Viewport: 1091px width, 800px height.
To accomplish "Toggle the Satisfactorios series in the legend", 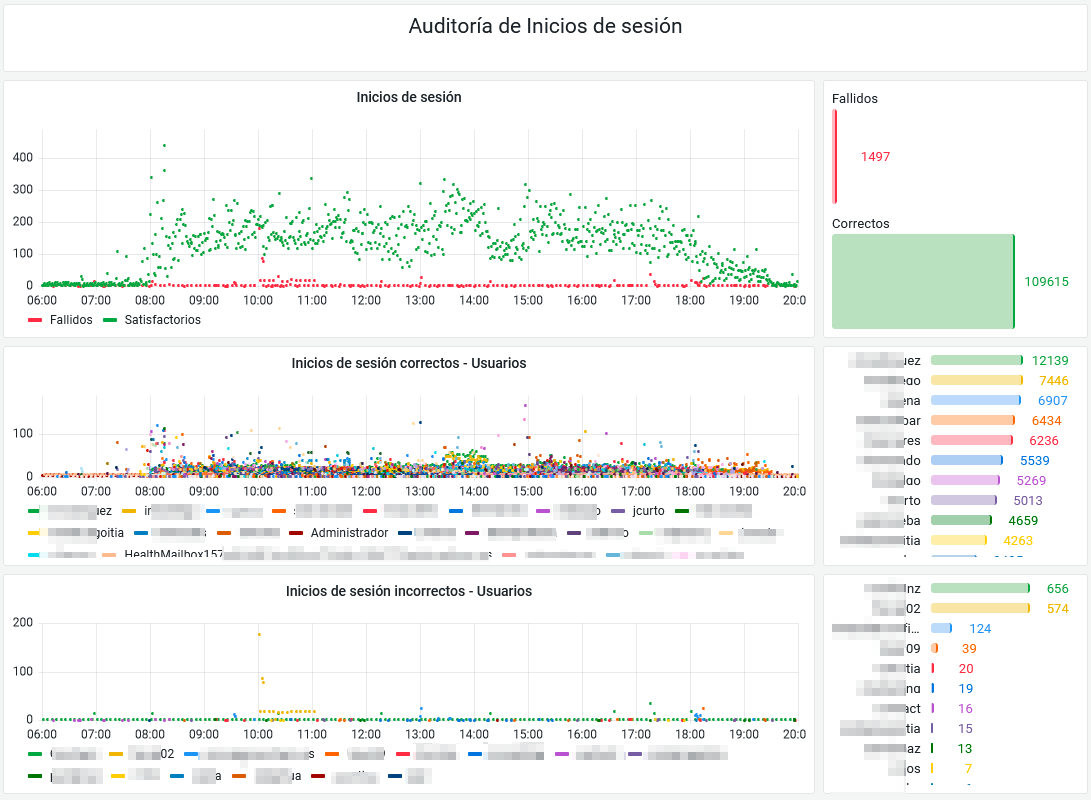I will click(x=162, y=320).
